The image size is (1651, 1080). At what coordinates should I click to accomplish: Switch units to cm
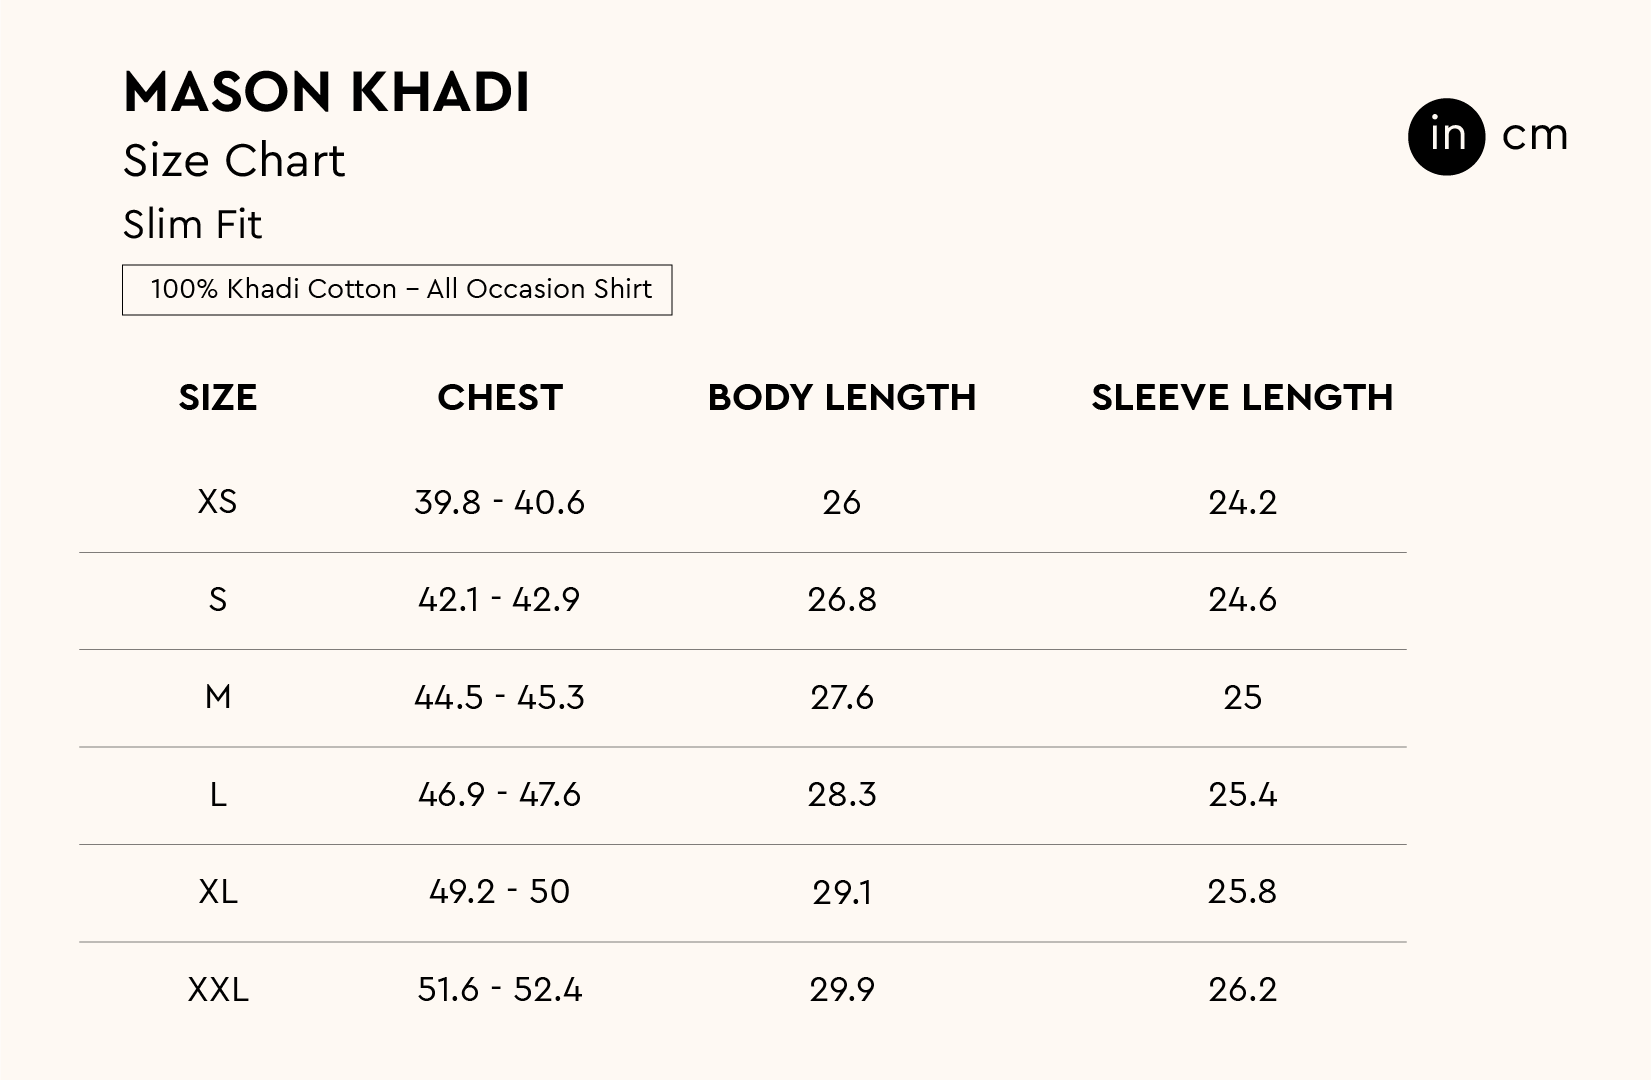1534,136
